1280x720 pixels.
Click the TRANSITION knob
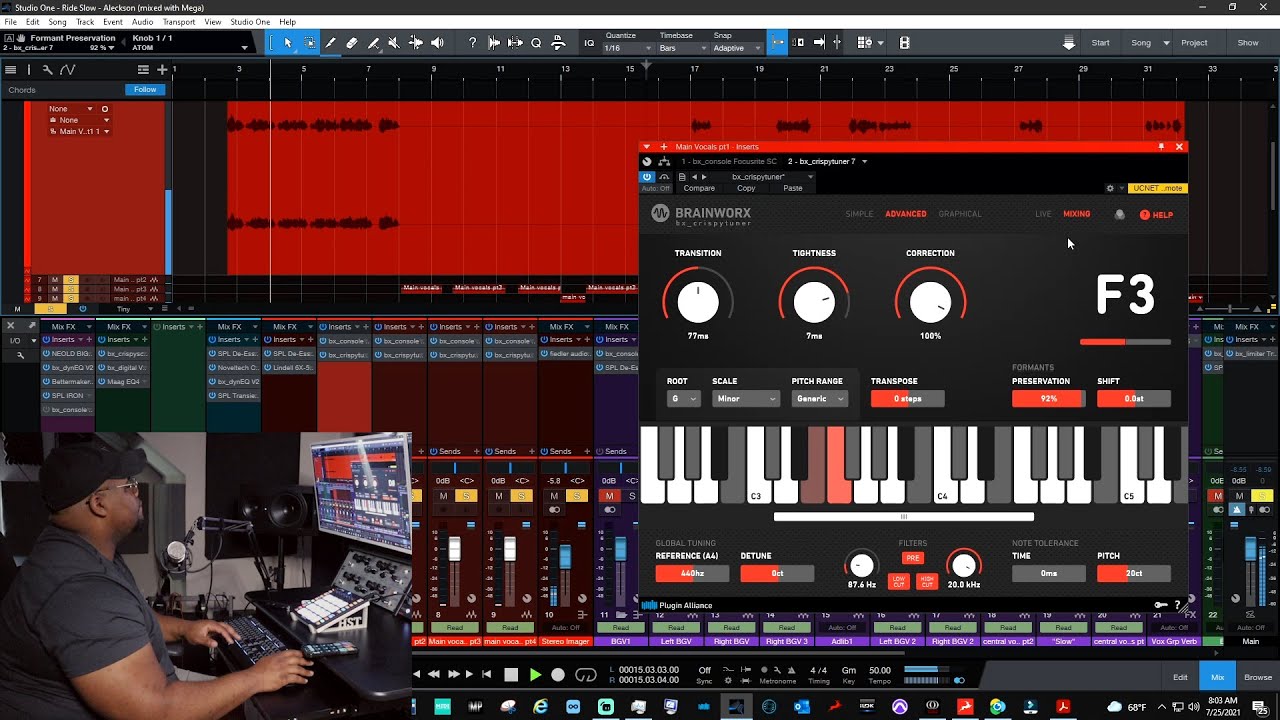tap(698, 302)
